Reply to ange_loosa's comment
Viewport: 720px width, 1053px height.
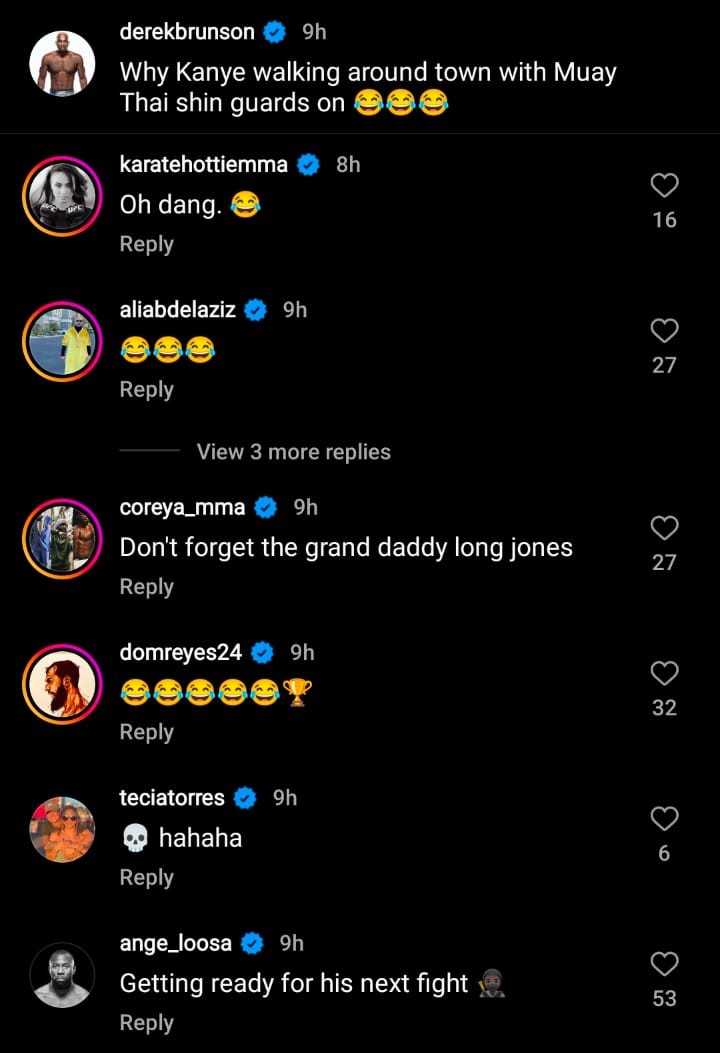(147, 1023)
